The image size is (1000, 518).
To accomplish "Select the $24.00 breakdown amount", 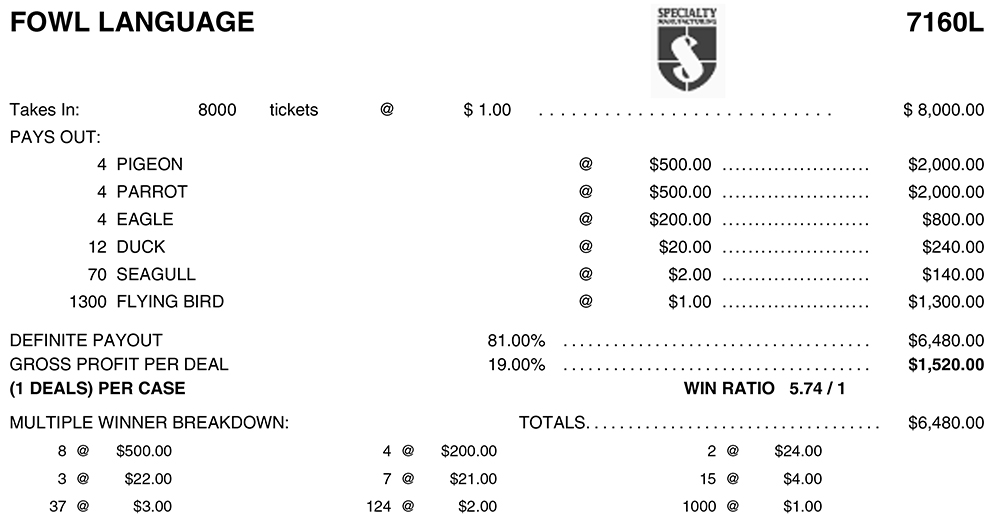I will [x=798, y=451].
